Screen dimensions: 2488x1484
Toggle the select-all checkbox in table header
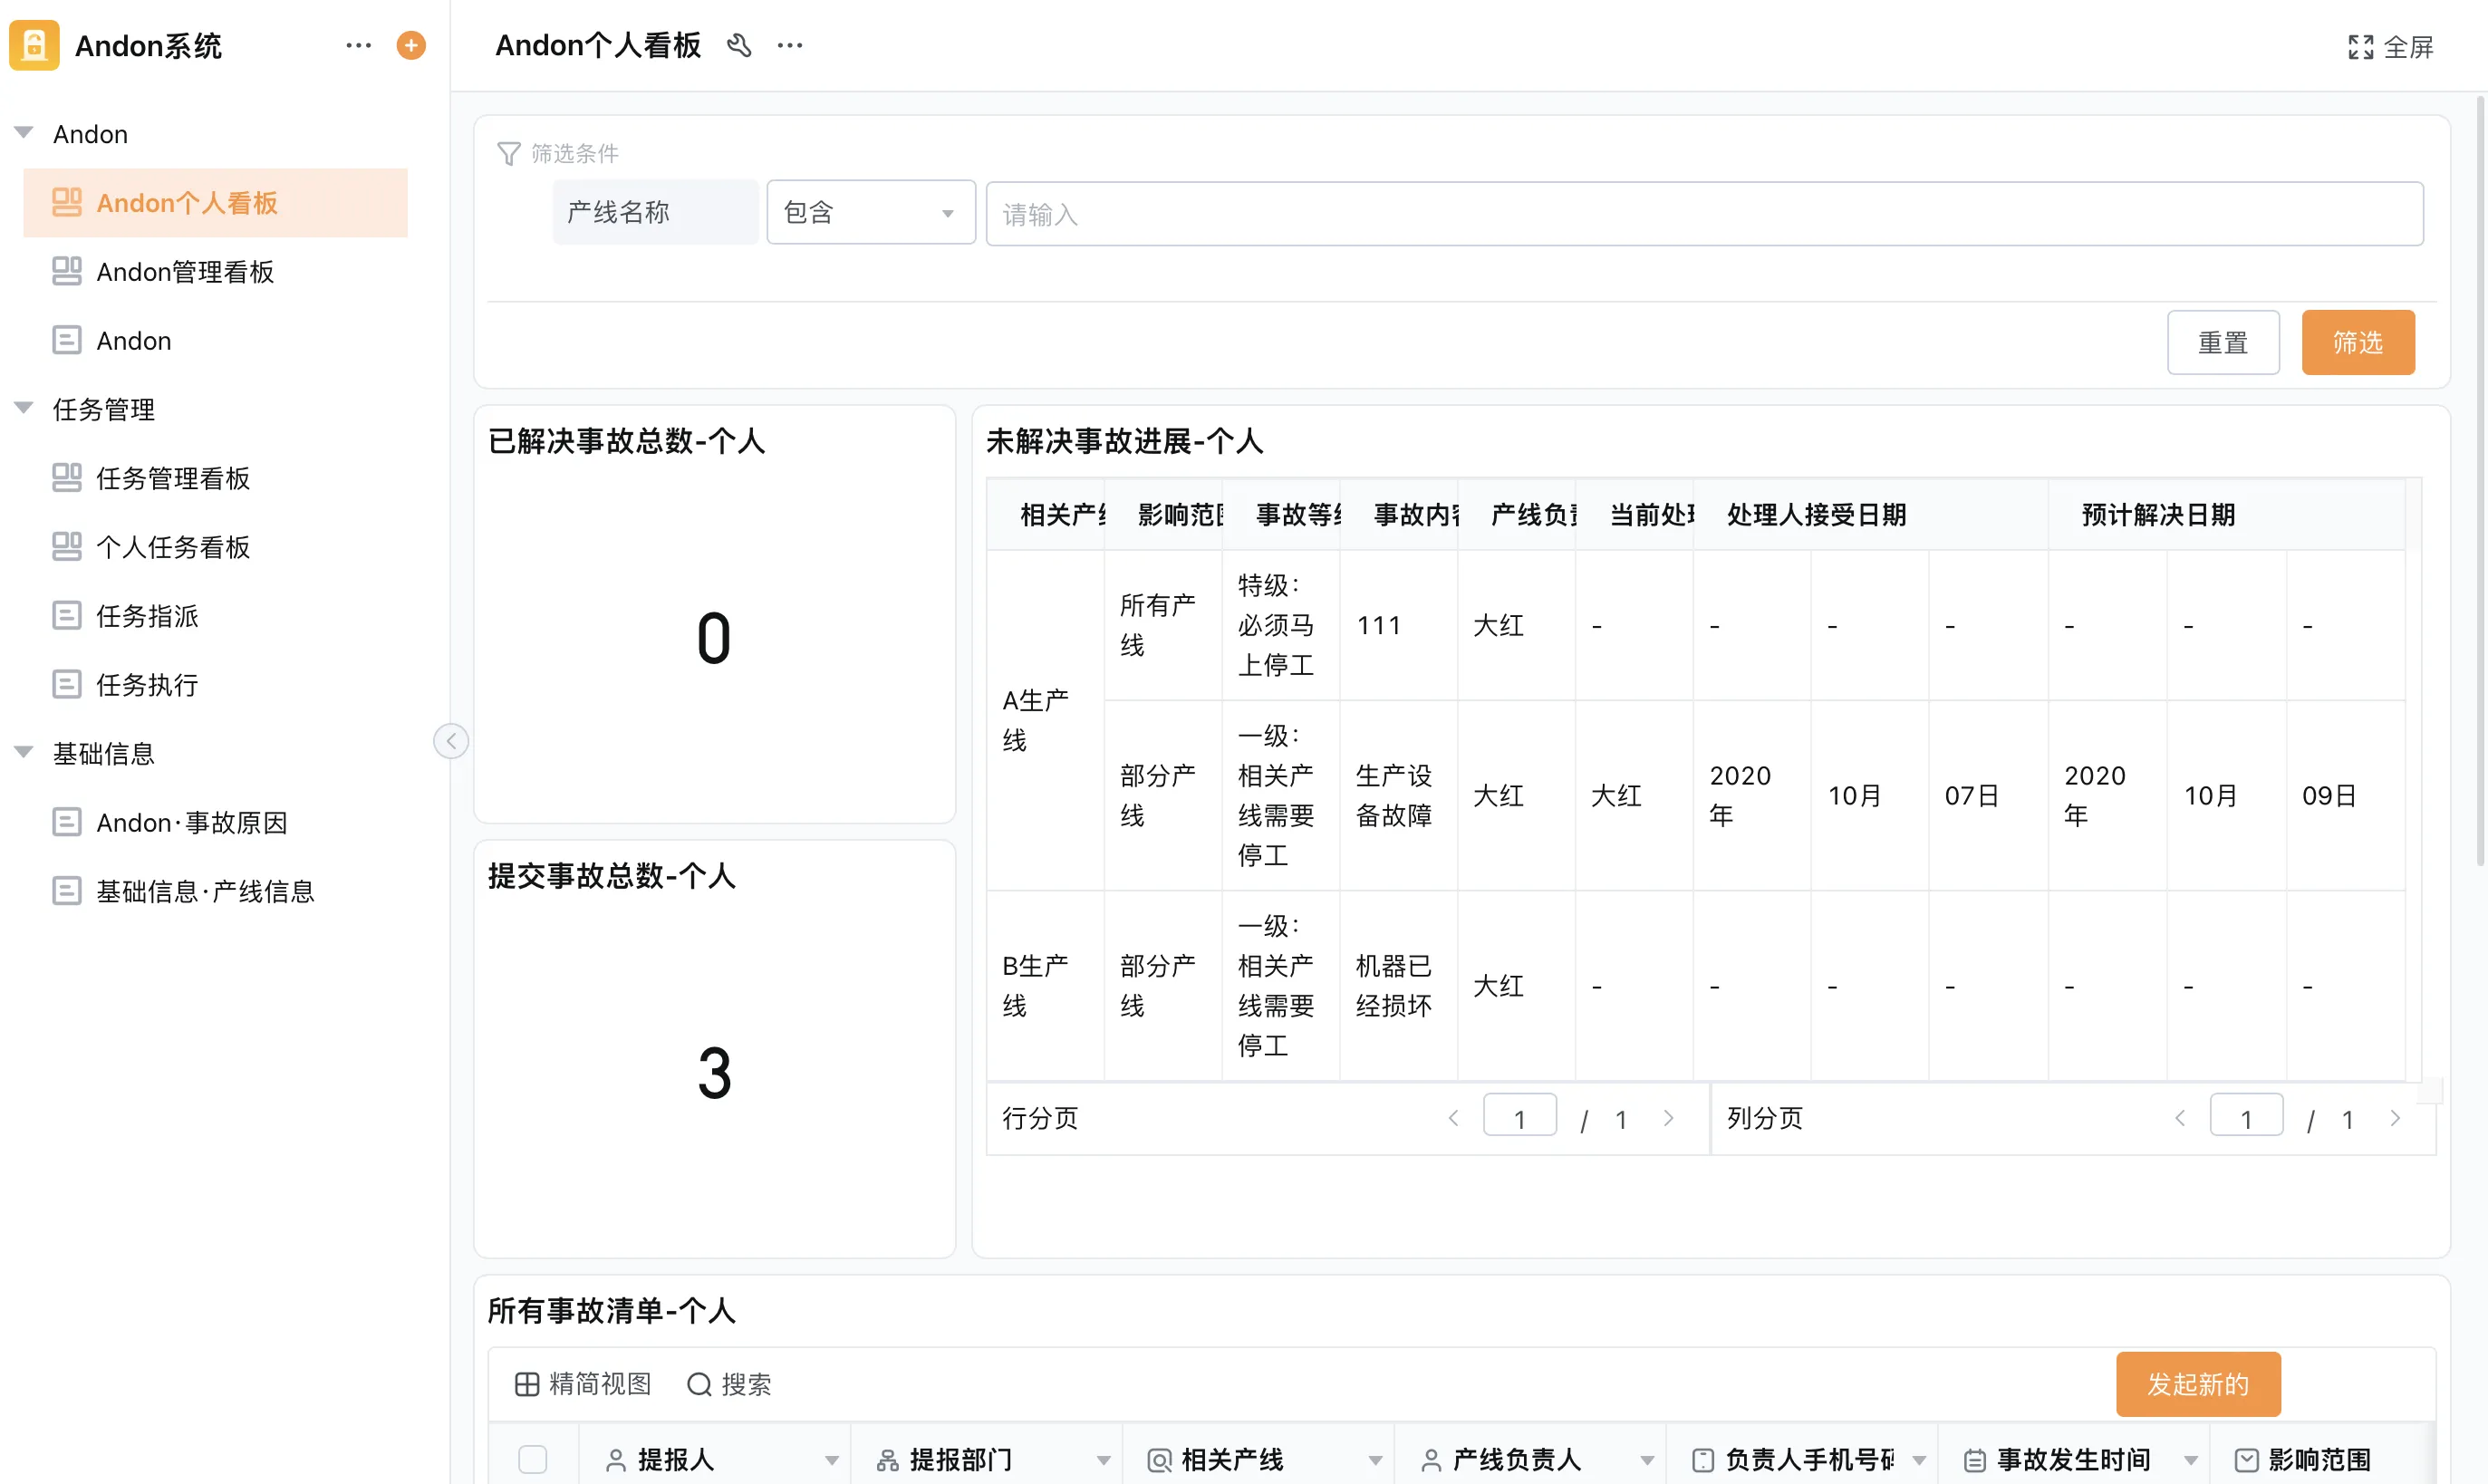[533, 1459]
